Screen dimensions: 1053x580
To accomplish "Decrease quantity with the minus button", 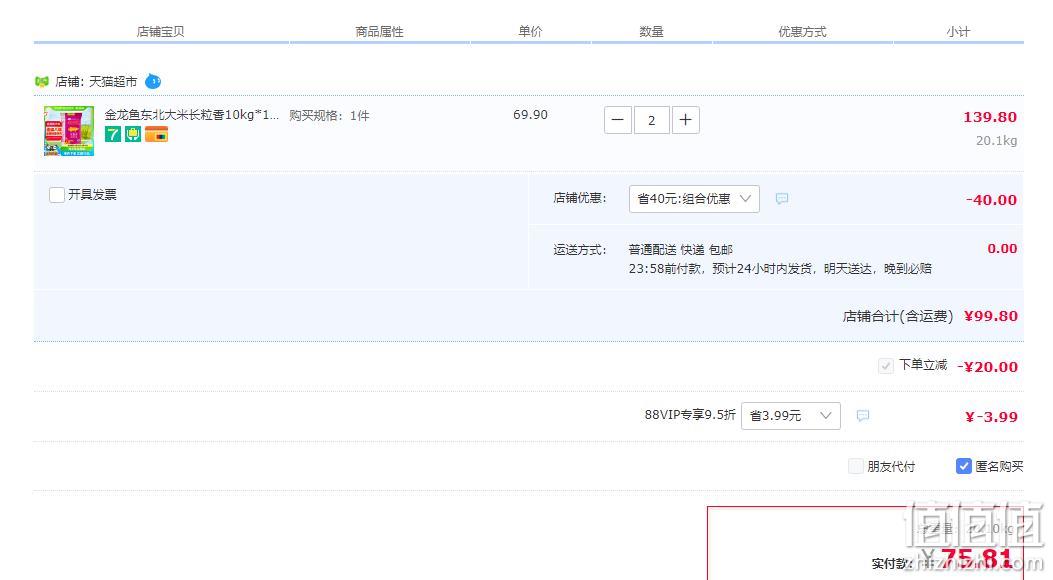I will point(618,120).
